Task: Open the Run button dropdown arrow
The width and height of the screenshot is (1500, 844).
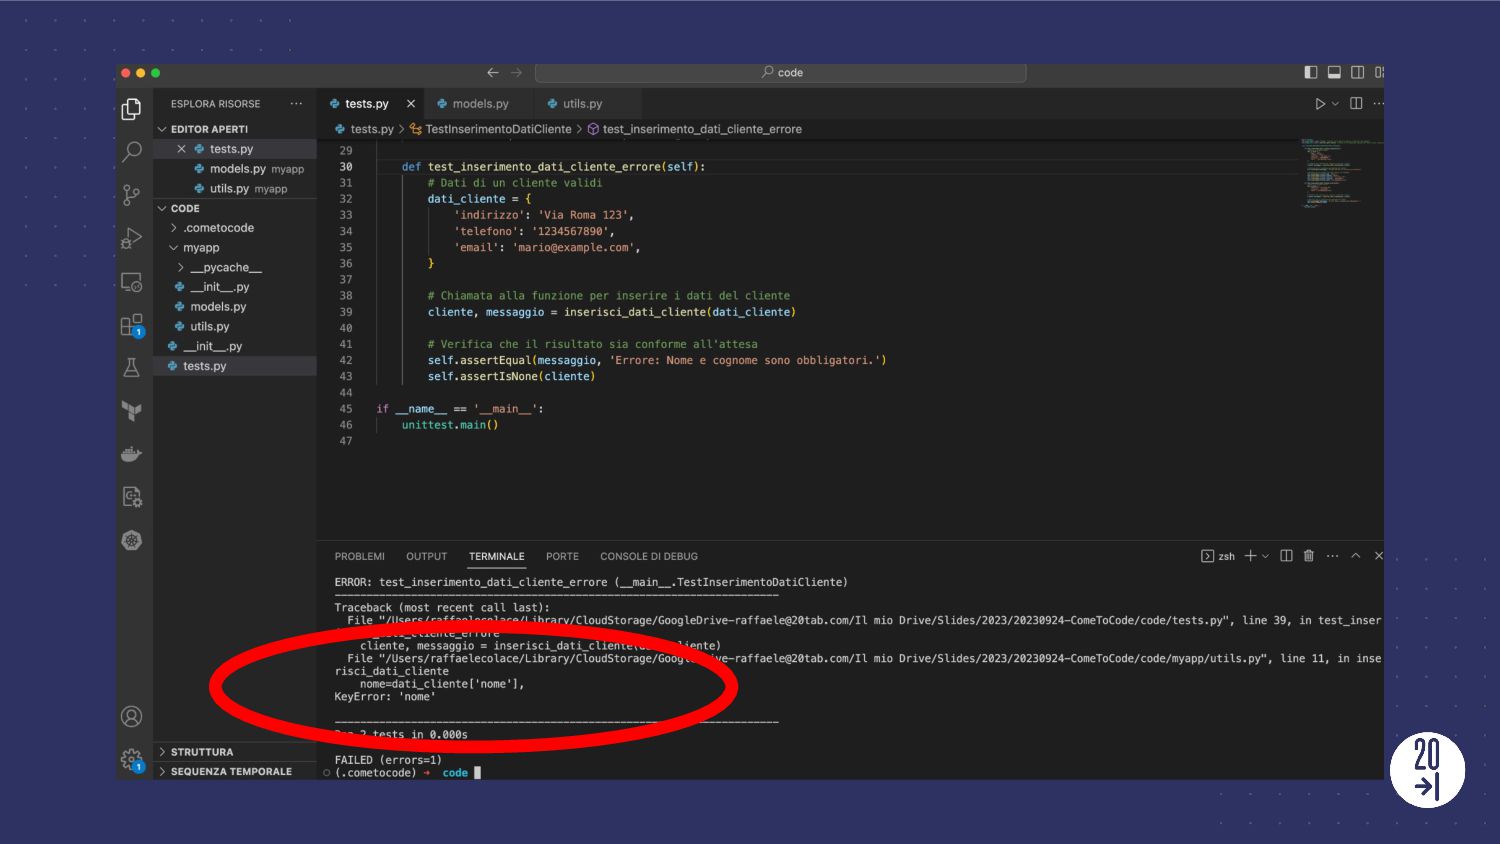Action: coord(1335,104)
